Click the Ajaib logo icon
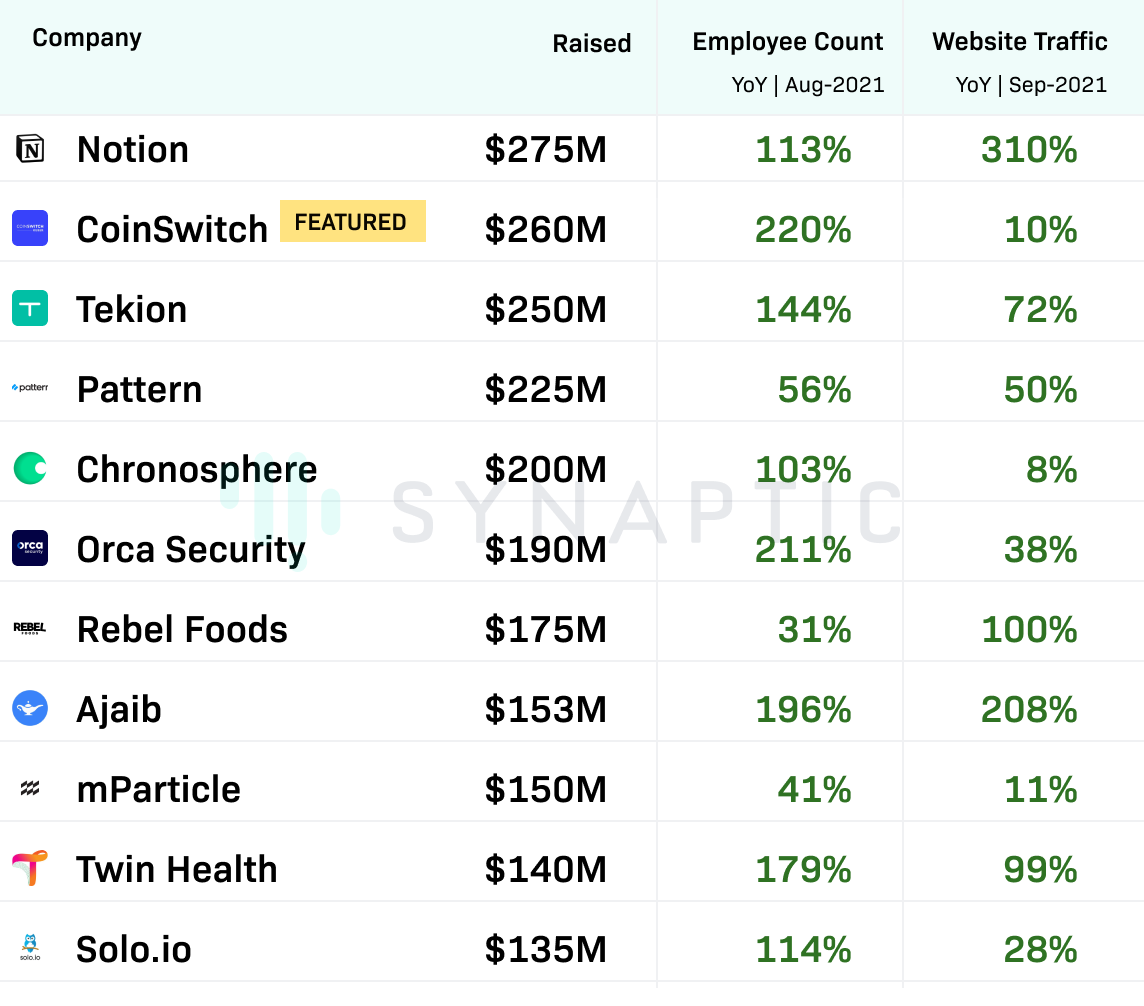The width and height of the screenshot is (1144, 1006). [x=30, y=708]
